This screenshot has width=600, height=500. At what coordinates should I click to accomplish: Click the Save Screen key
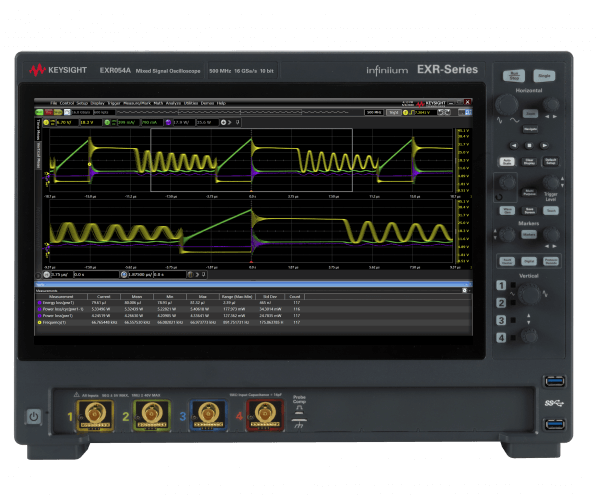click(529, 210)
